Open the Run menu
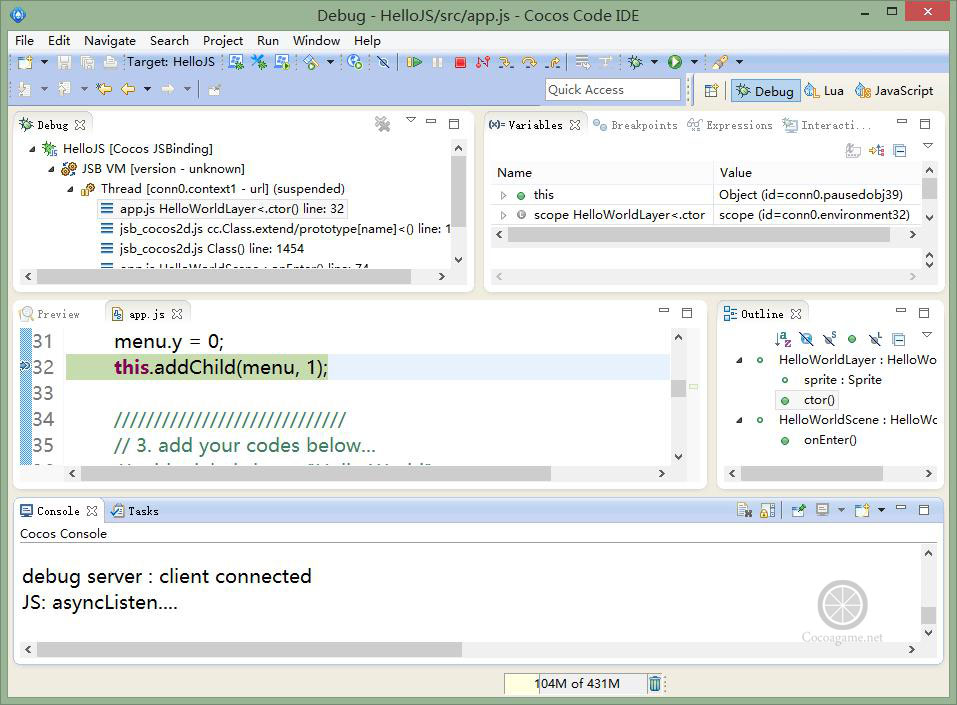The width and height of the screenshot is (957, 705). 268,41
